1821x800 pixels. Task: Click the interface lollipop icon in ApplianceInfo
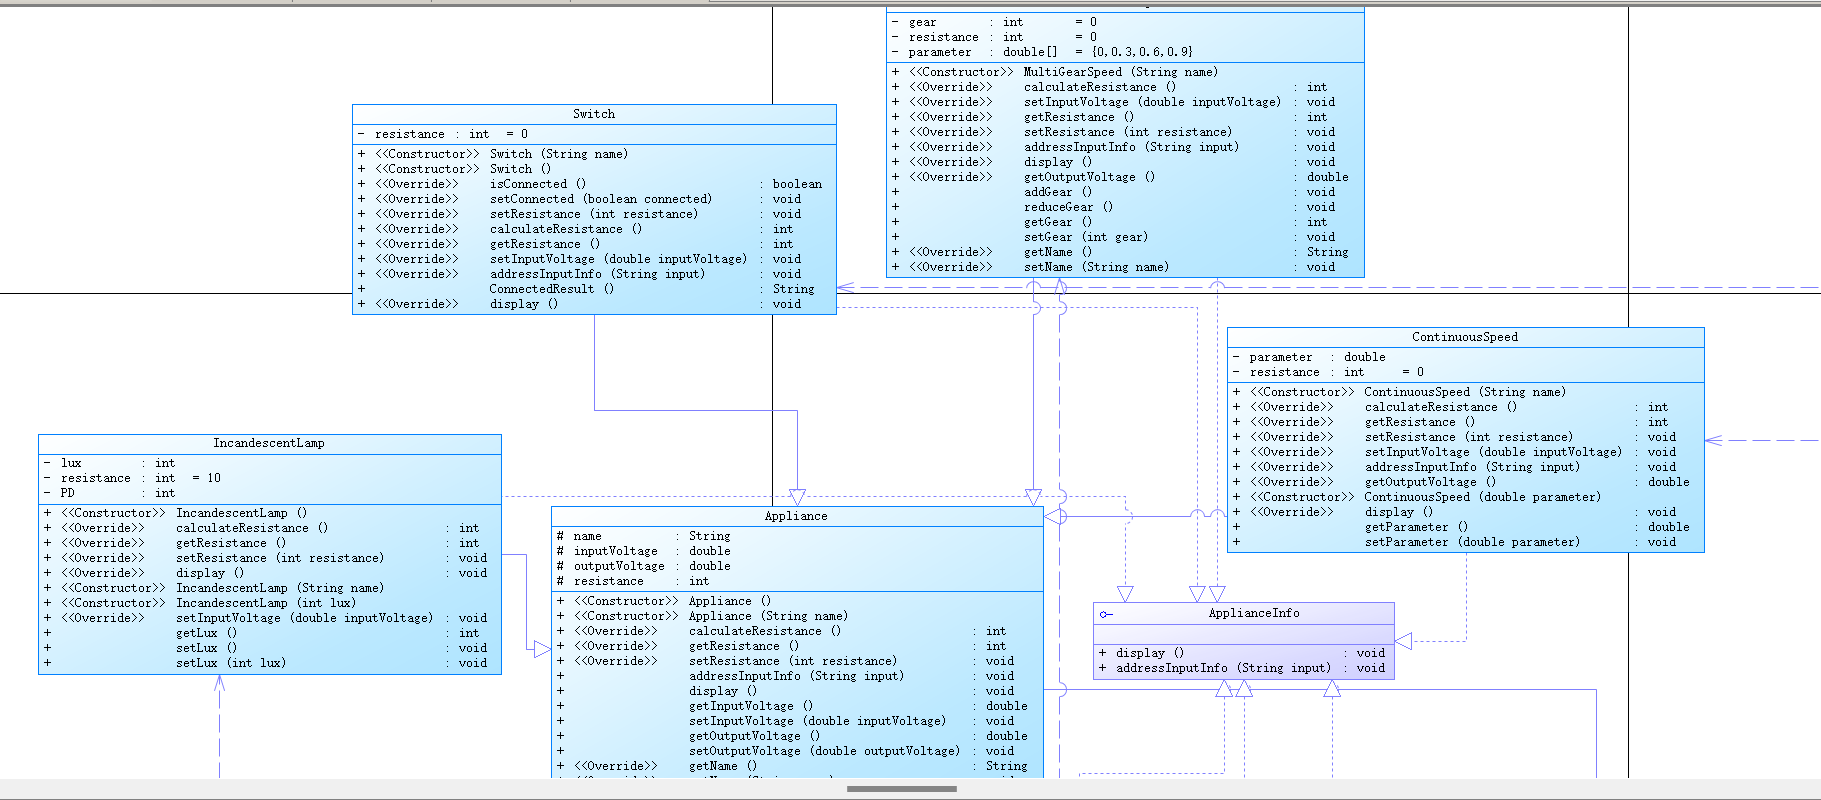coord(1105,614)
